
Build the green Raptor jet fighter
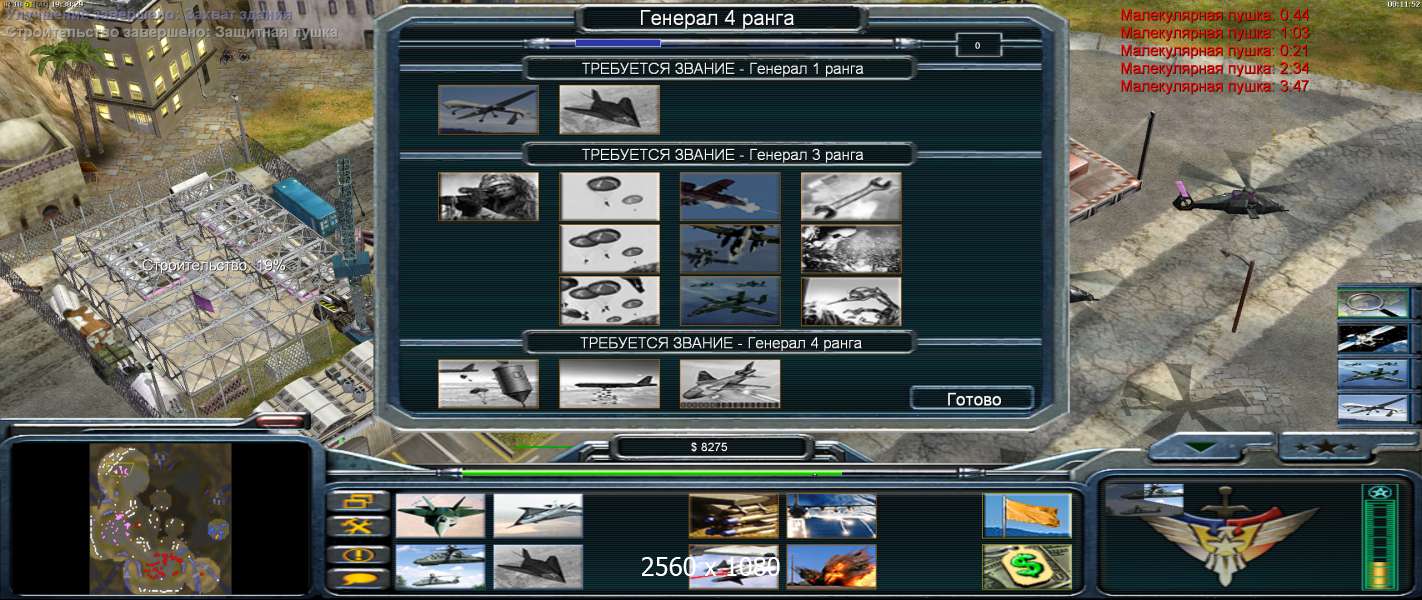click(x=440, y=516)
